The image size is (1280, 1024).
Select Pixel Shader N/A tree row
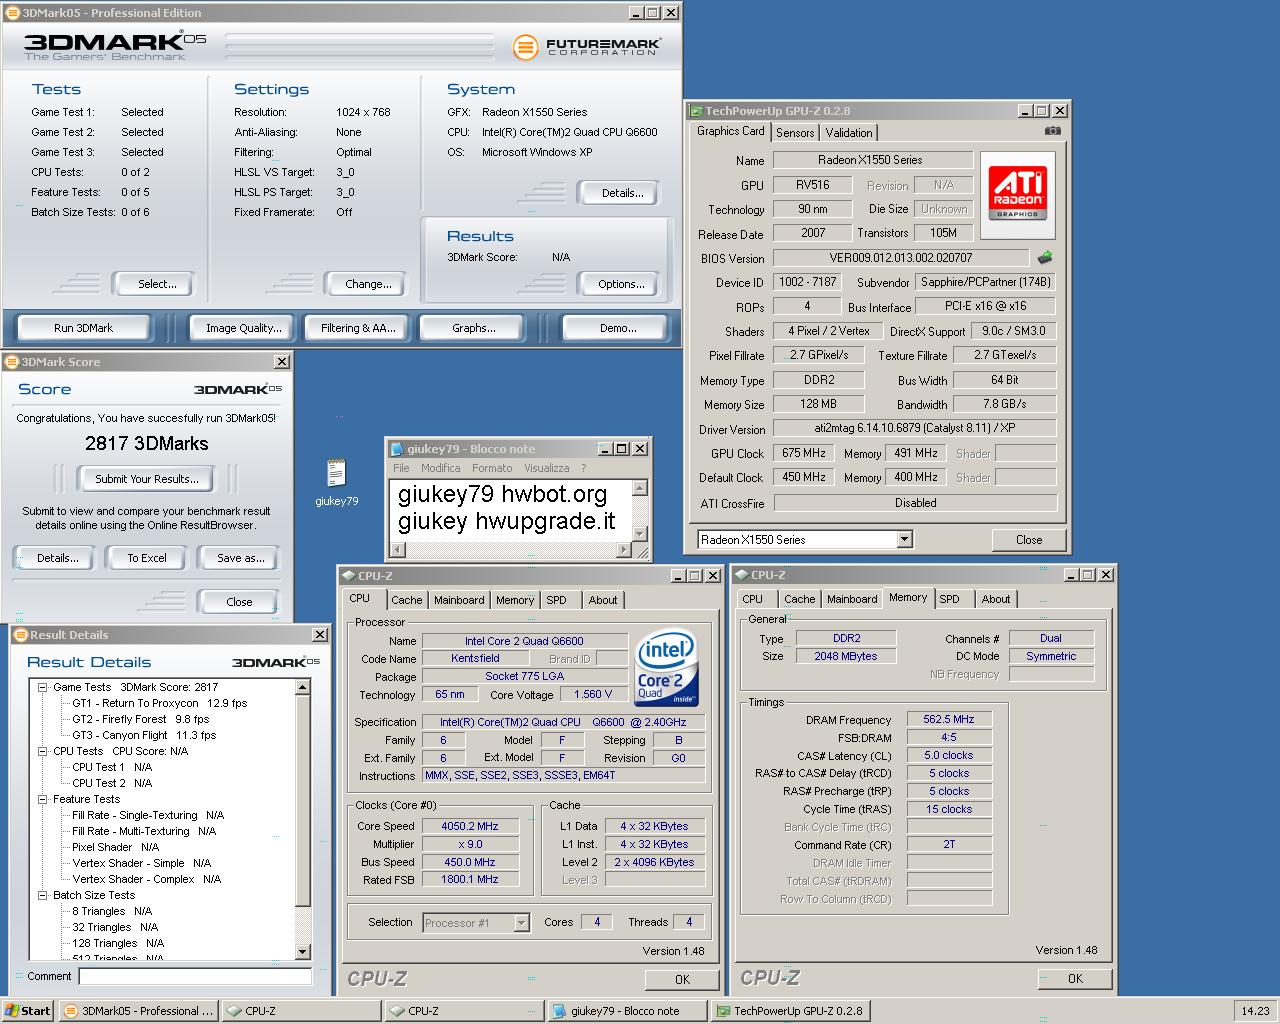pos(115,847)
